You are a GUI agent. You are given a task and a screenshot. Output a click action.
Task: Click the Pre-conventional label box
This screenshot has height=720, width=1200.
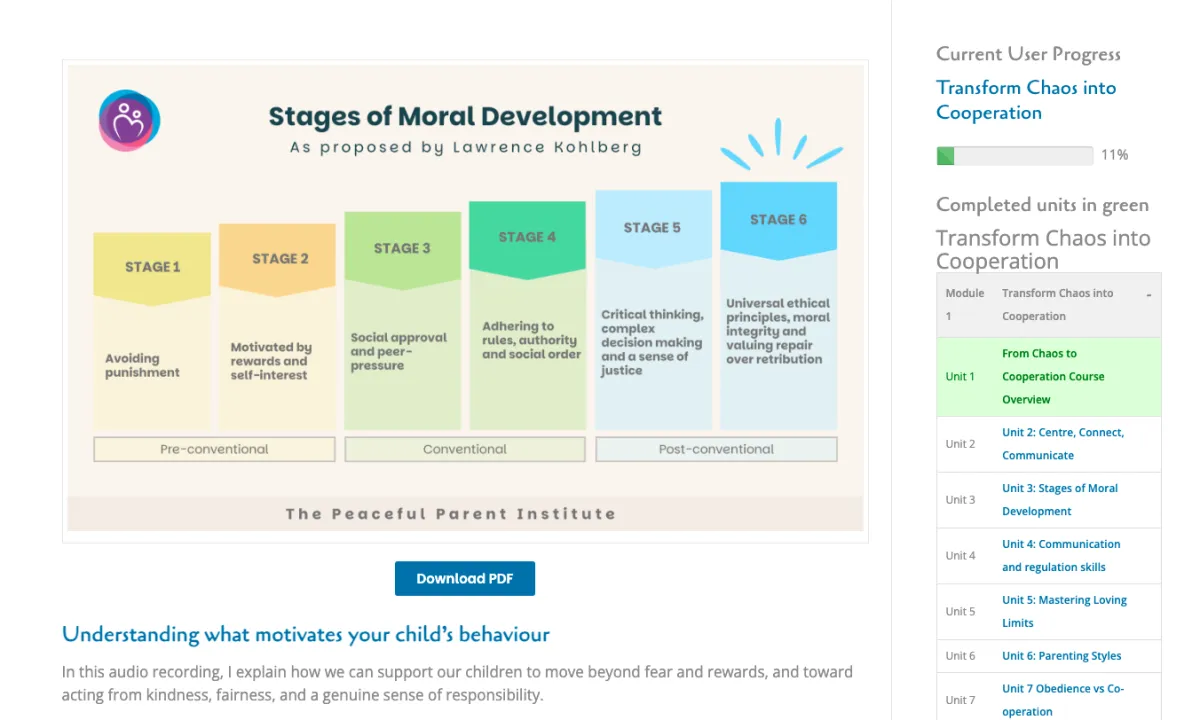pos(214,450)
